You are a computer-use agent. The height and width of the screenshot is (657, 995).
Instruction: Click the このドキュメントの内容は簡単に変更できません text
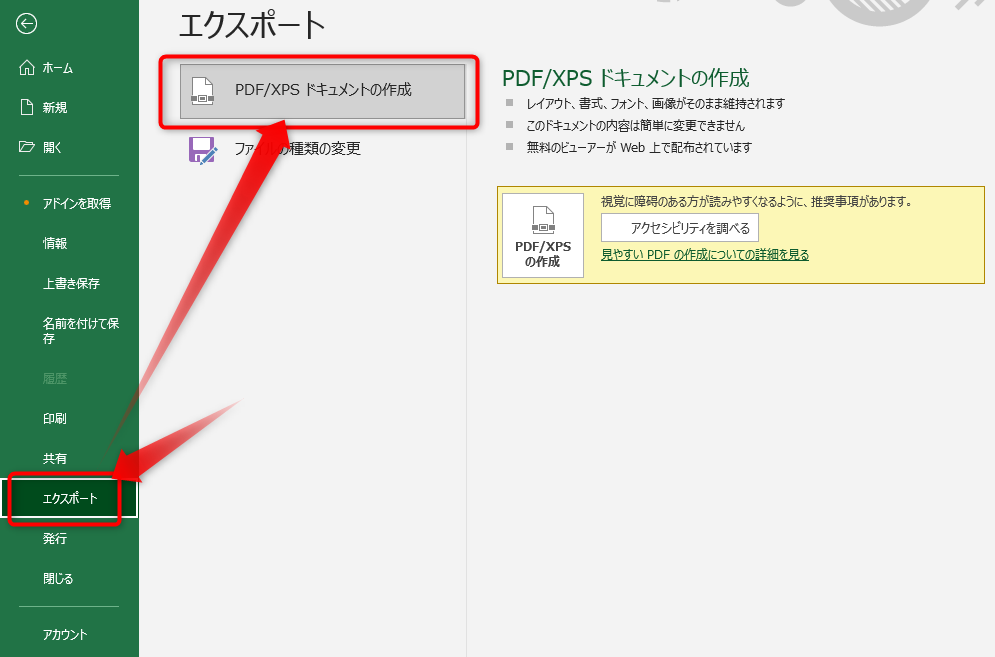pos(635,126)
